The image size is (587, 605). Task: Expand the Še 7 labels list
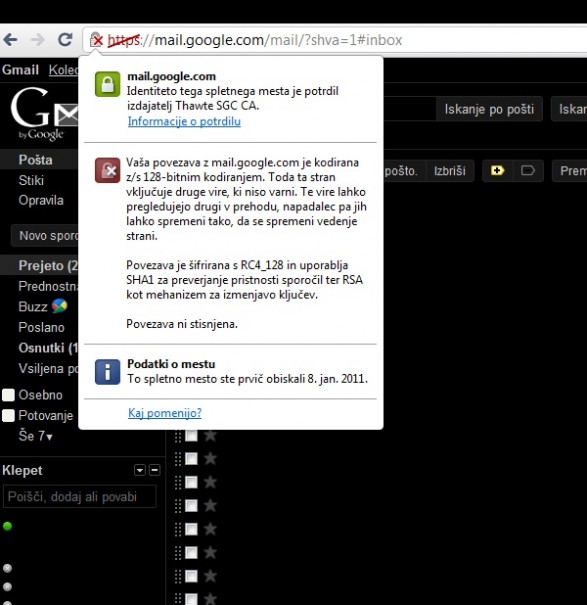click(x=36, y=436)
